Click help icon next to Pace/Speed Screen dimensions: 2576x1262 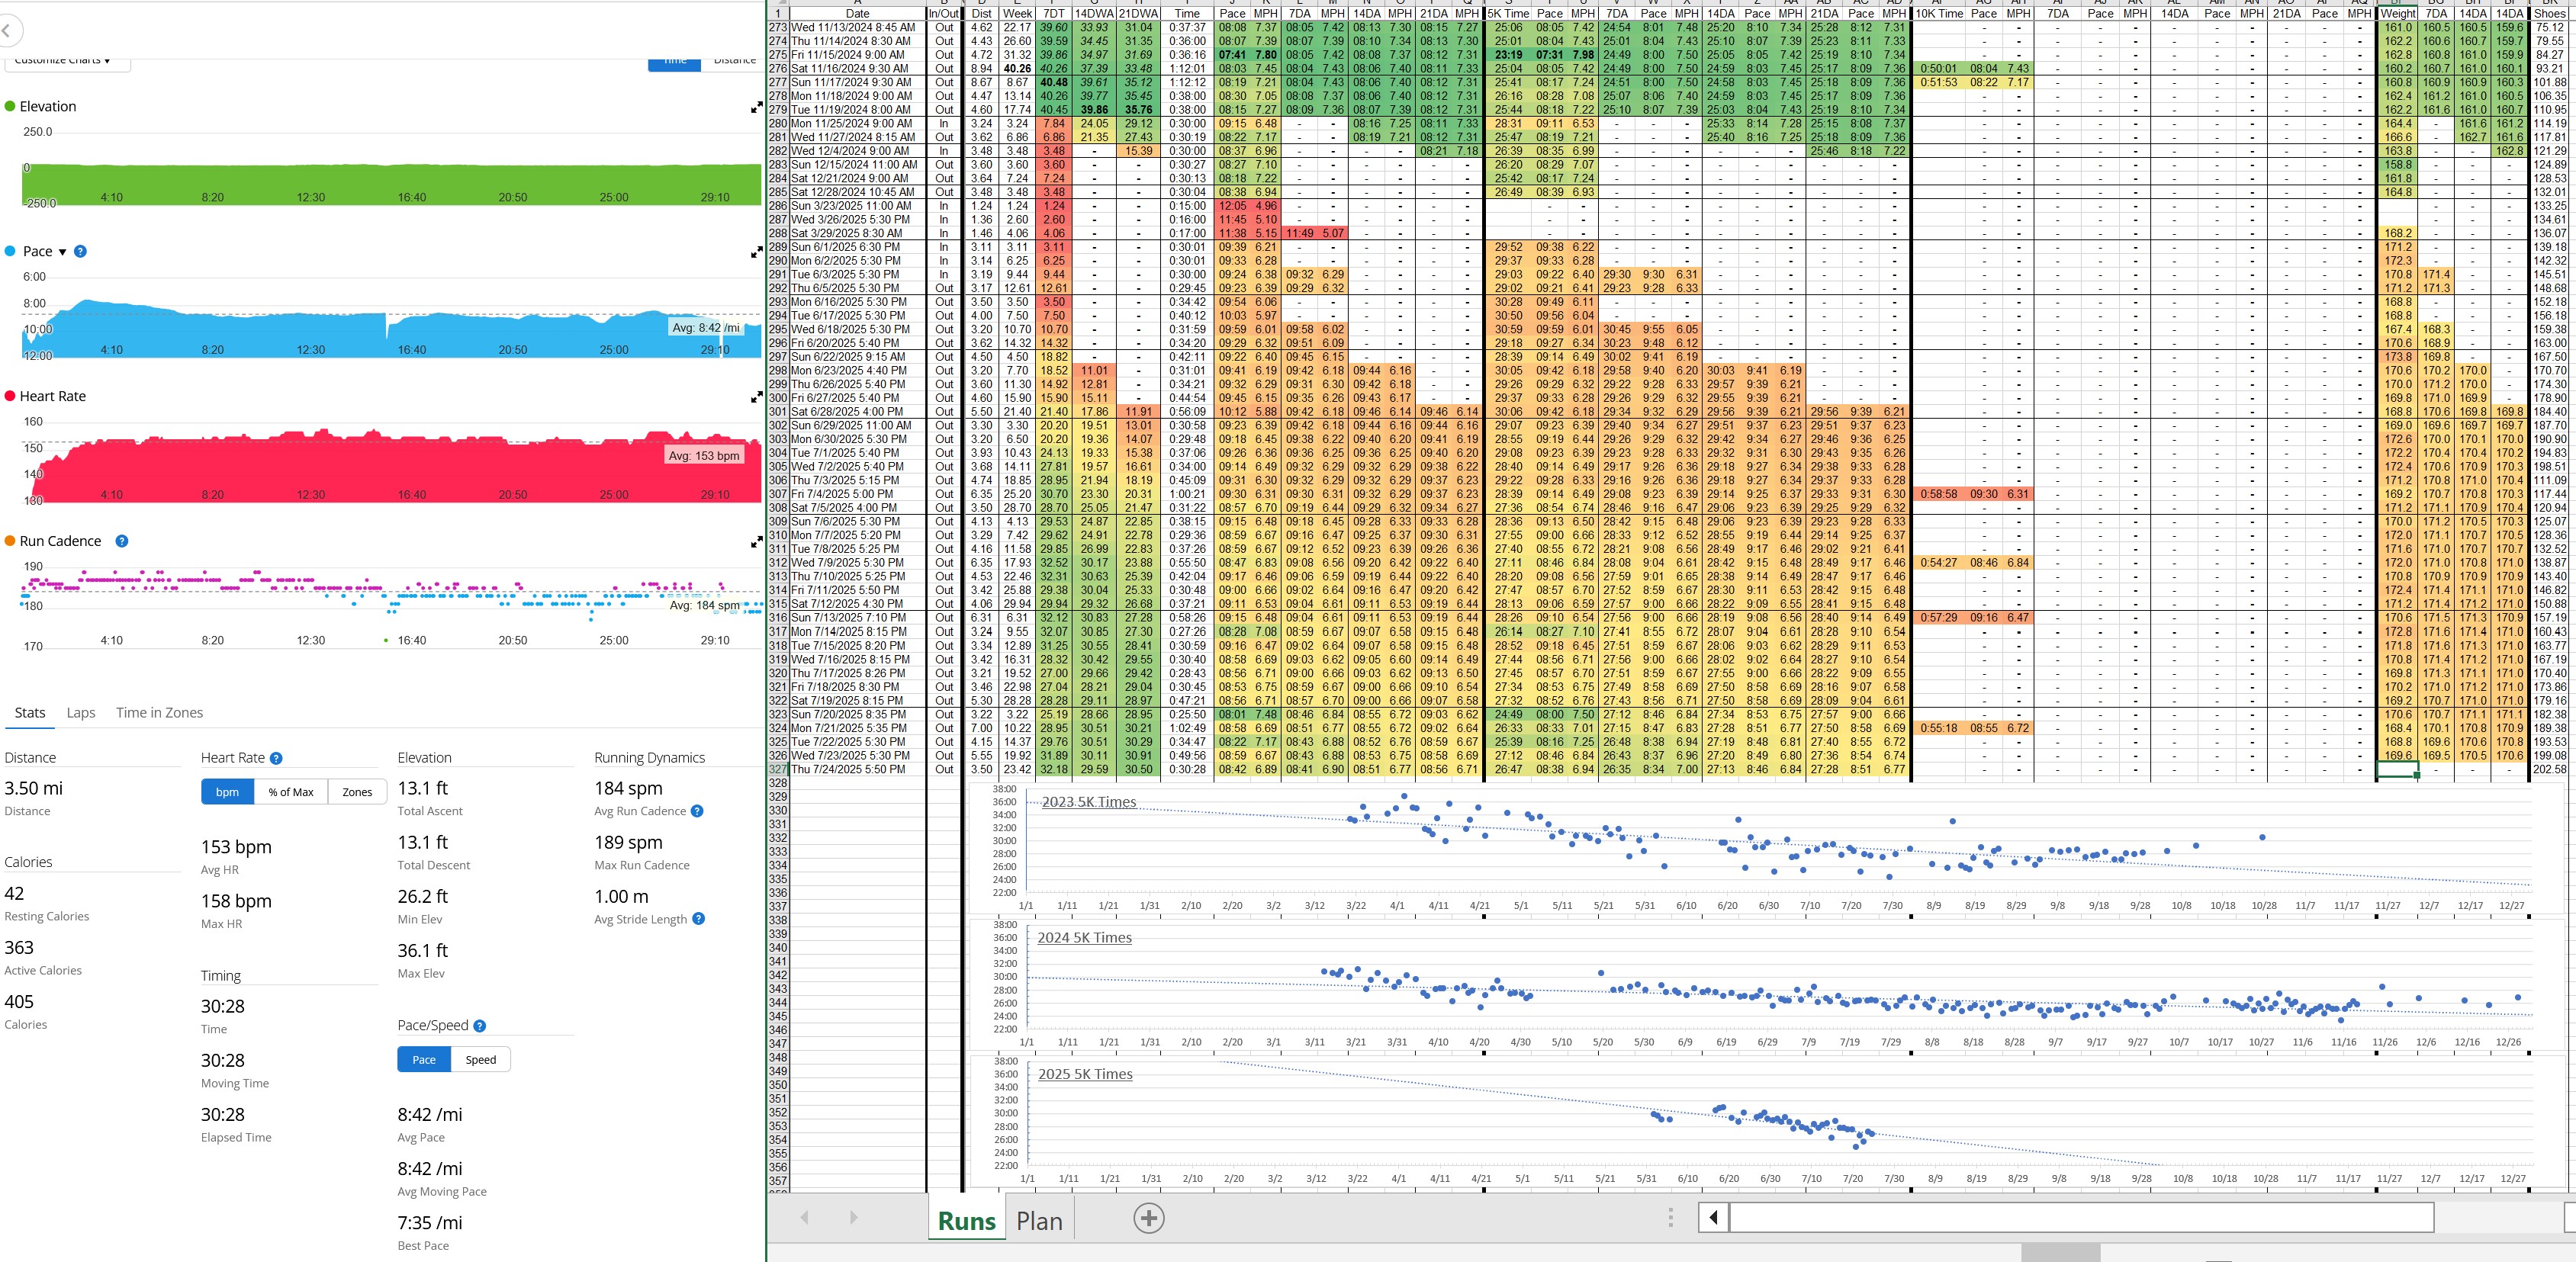coord(480,1026)
